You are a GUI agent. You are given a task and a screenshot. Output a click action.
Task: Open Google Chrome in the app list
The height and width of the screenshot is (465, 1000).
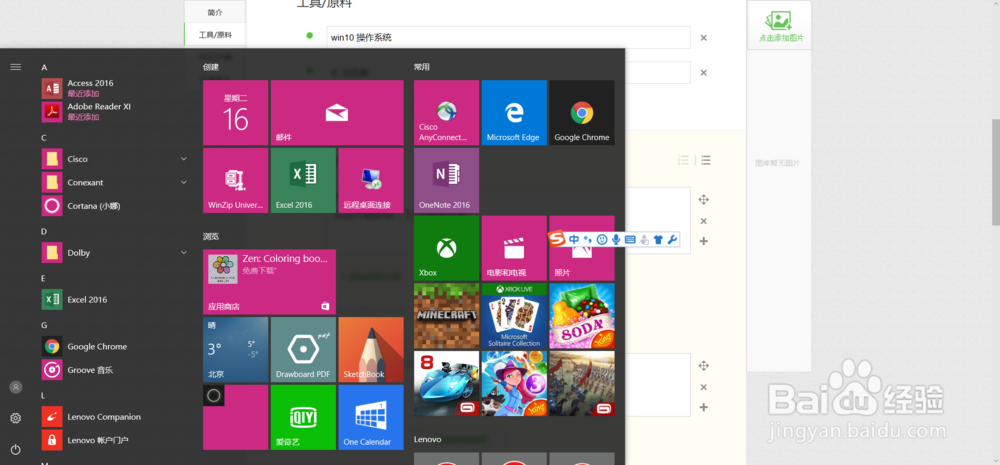tap(115, 346)
